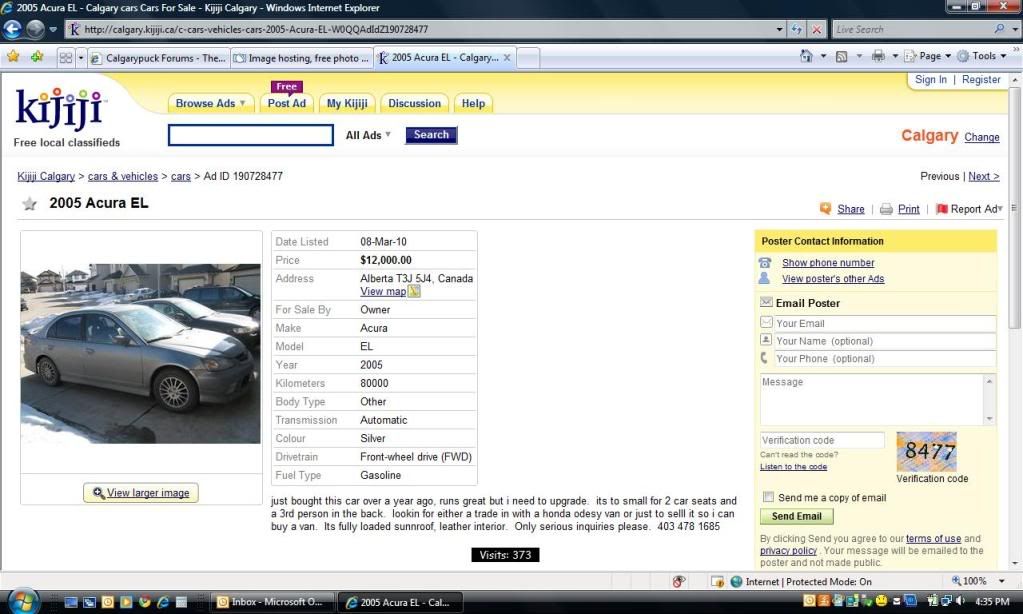This screenshot has height=614, width=1023.
Task: Star this 2005 Acura EL ad
Action: point(30,204)
